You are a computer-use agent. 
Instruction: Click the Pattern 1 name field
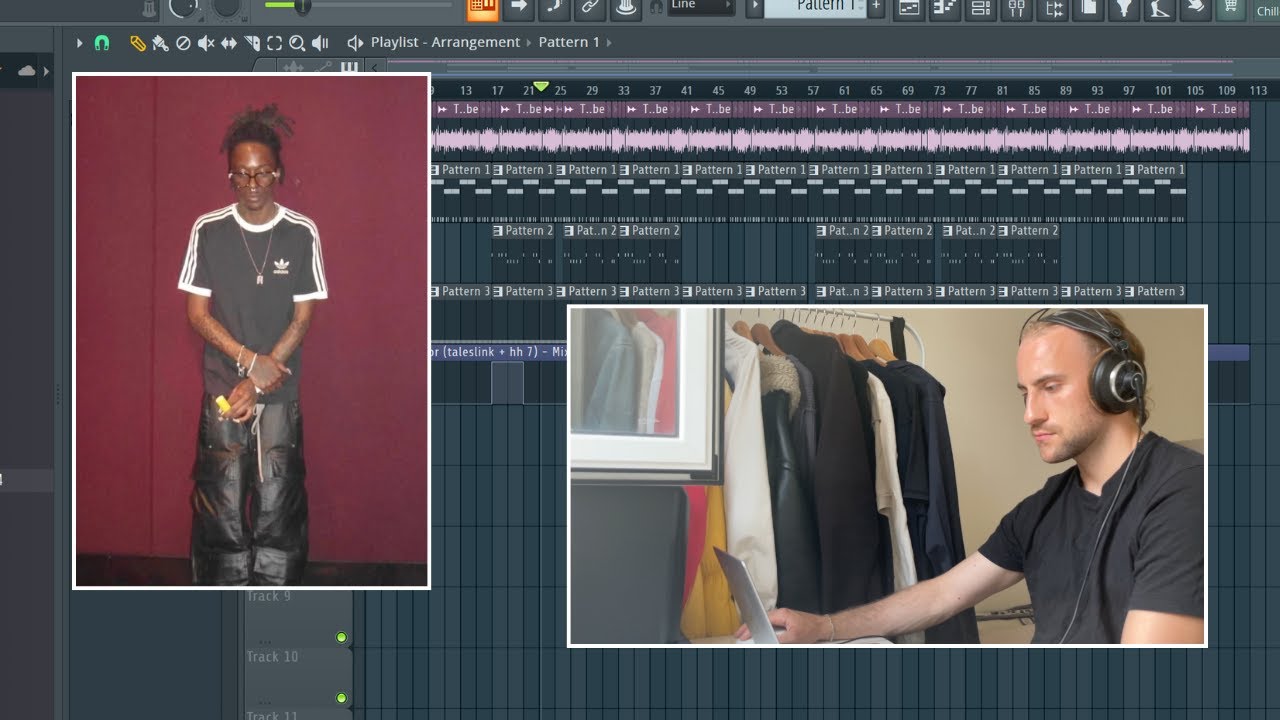tap(816, 7)
